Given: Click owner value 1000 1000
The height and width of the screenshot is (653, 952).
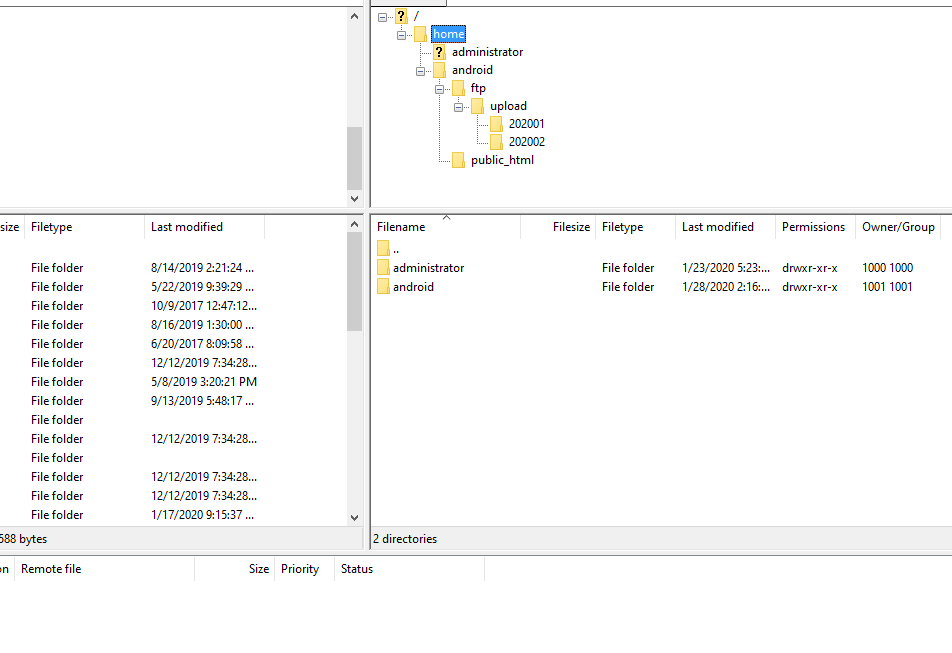Looking at the screenshot, I should [x=887, y=268].
